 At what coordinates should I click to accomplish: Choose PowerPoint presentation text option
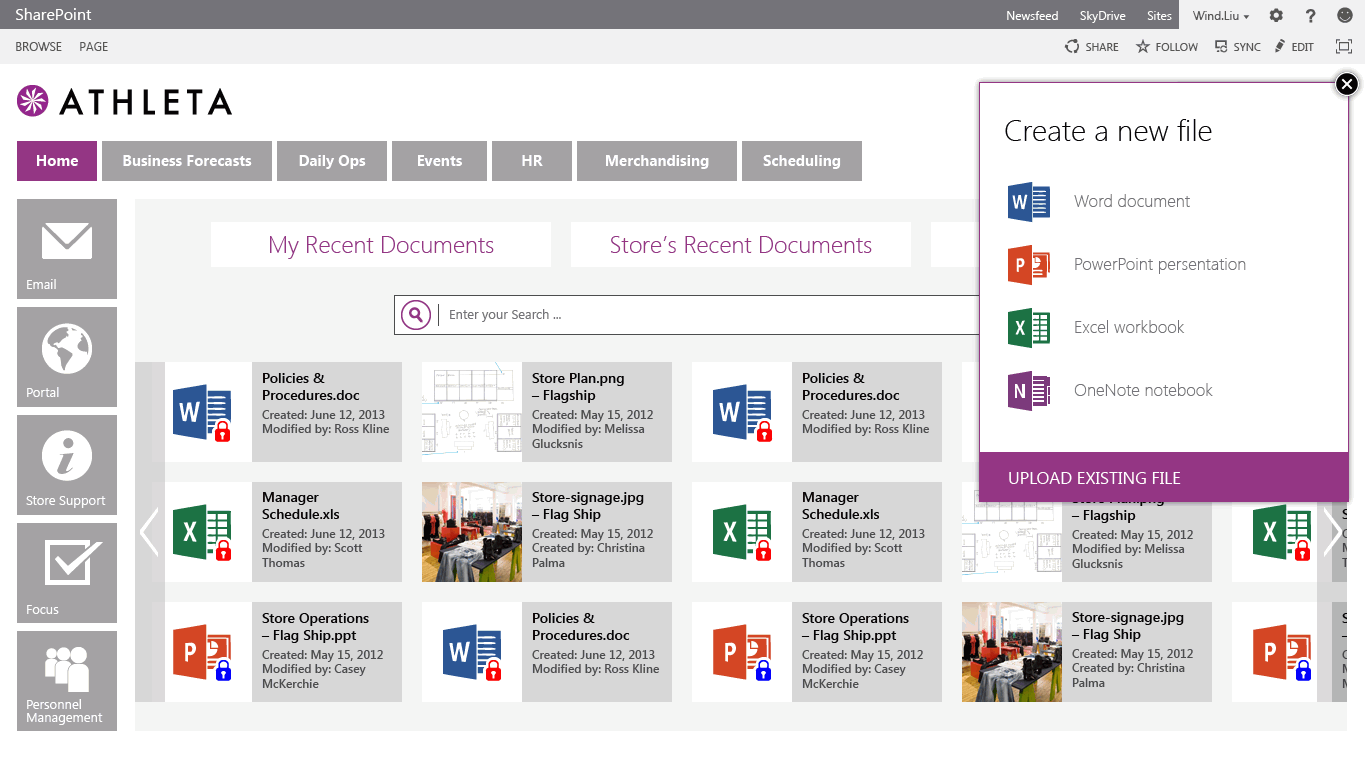(1160, 265)
